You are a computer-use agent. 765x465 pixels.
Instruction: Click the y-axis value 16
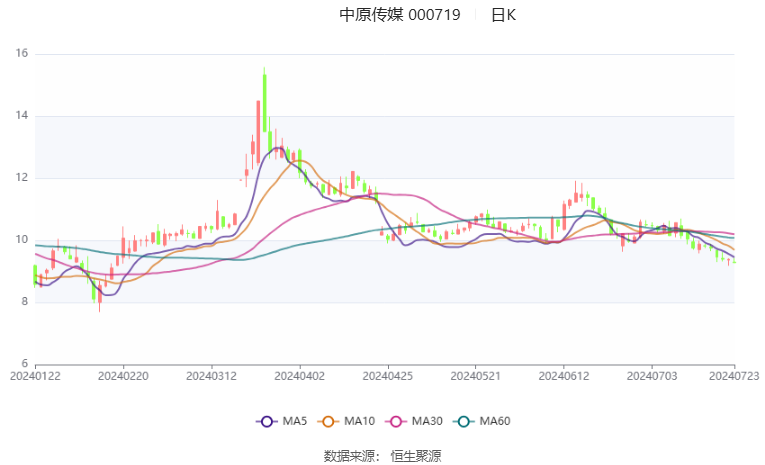click(22, 53)
